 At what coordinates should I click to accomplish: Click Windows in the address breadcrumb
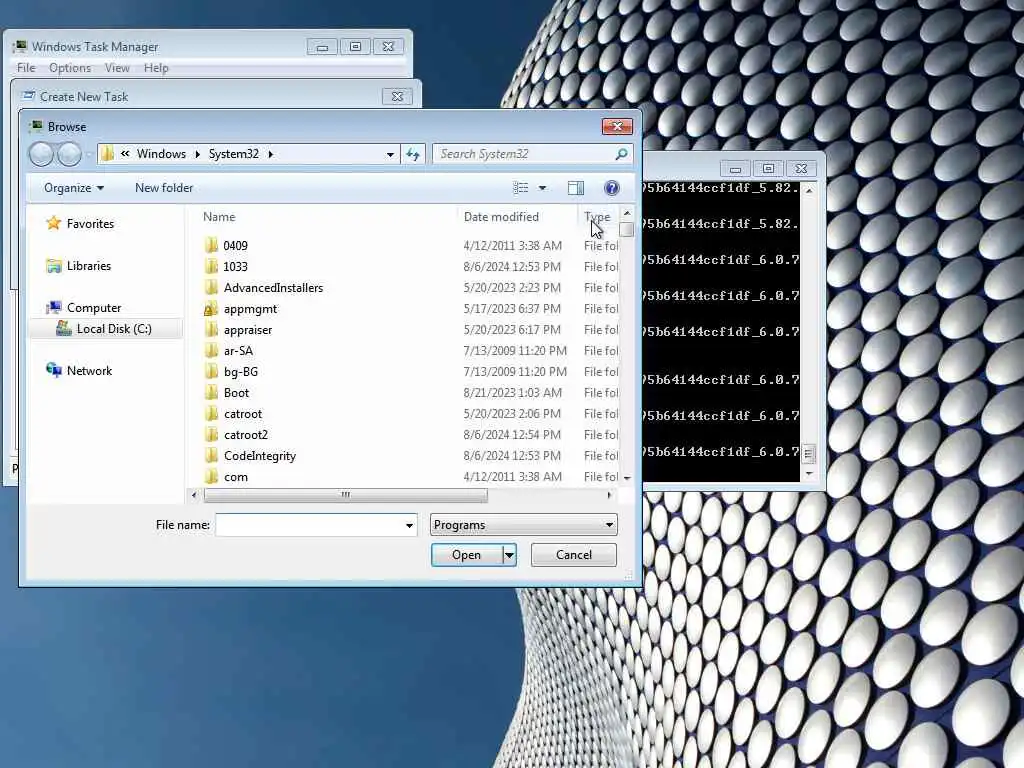pos(161,154)
